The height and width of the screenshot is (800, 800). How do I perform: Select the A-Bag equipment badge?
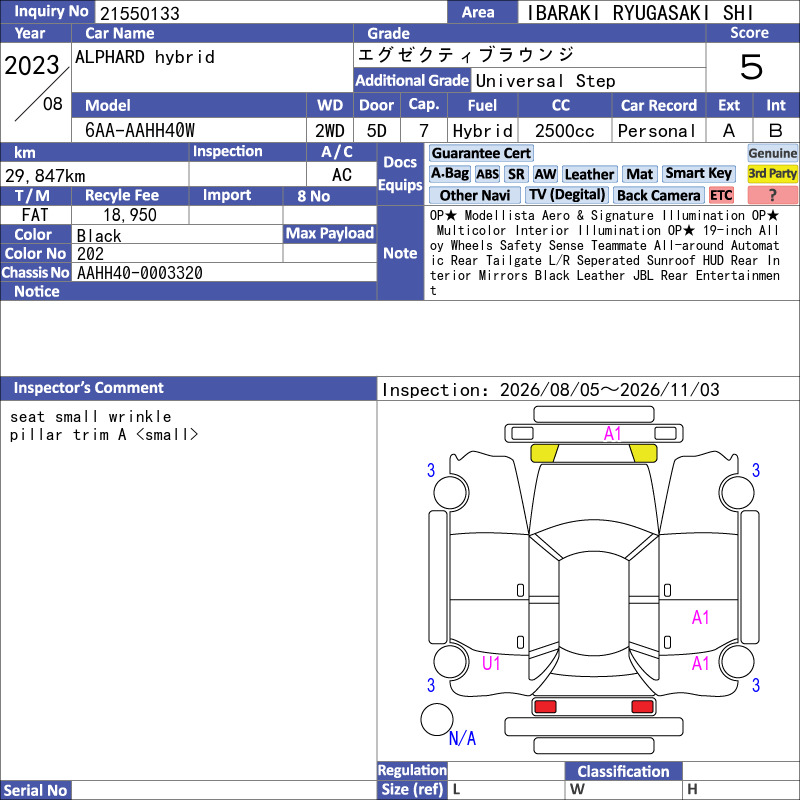tap(449, 174)
